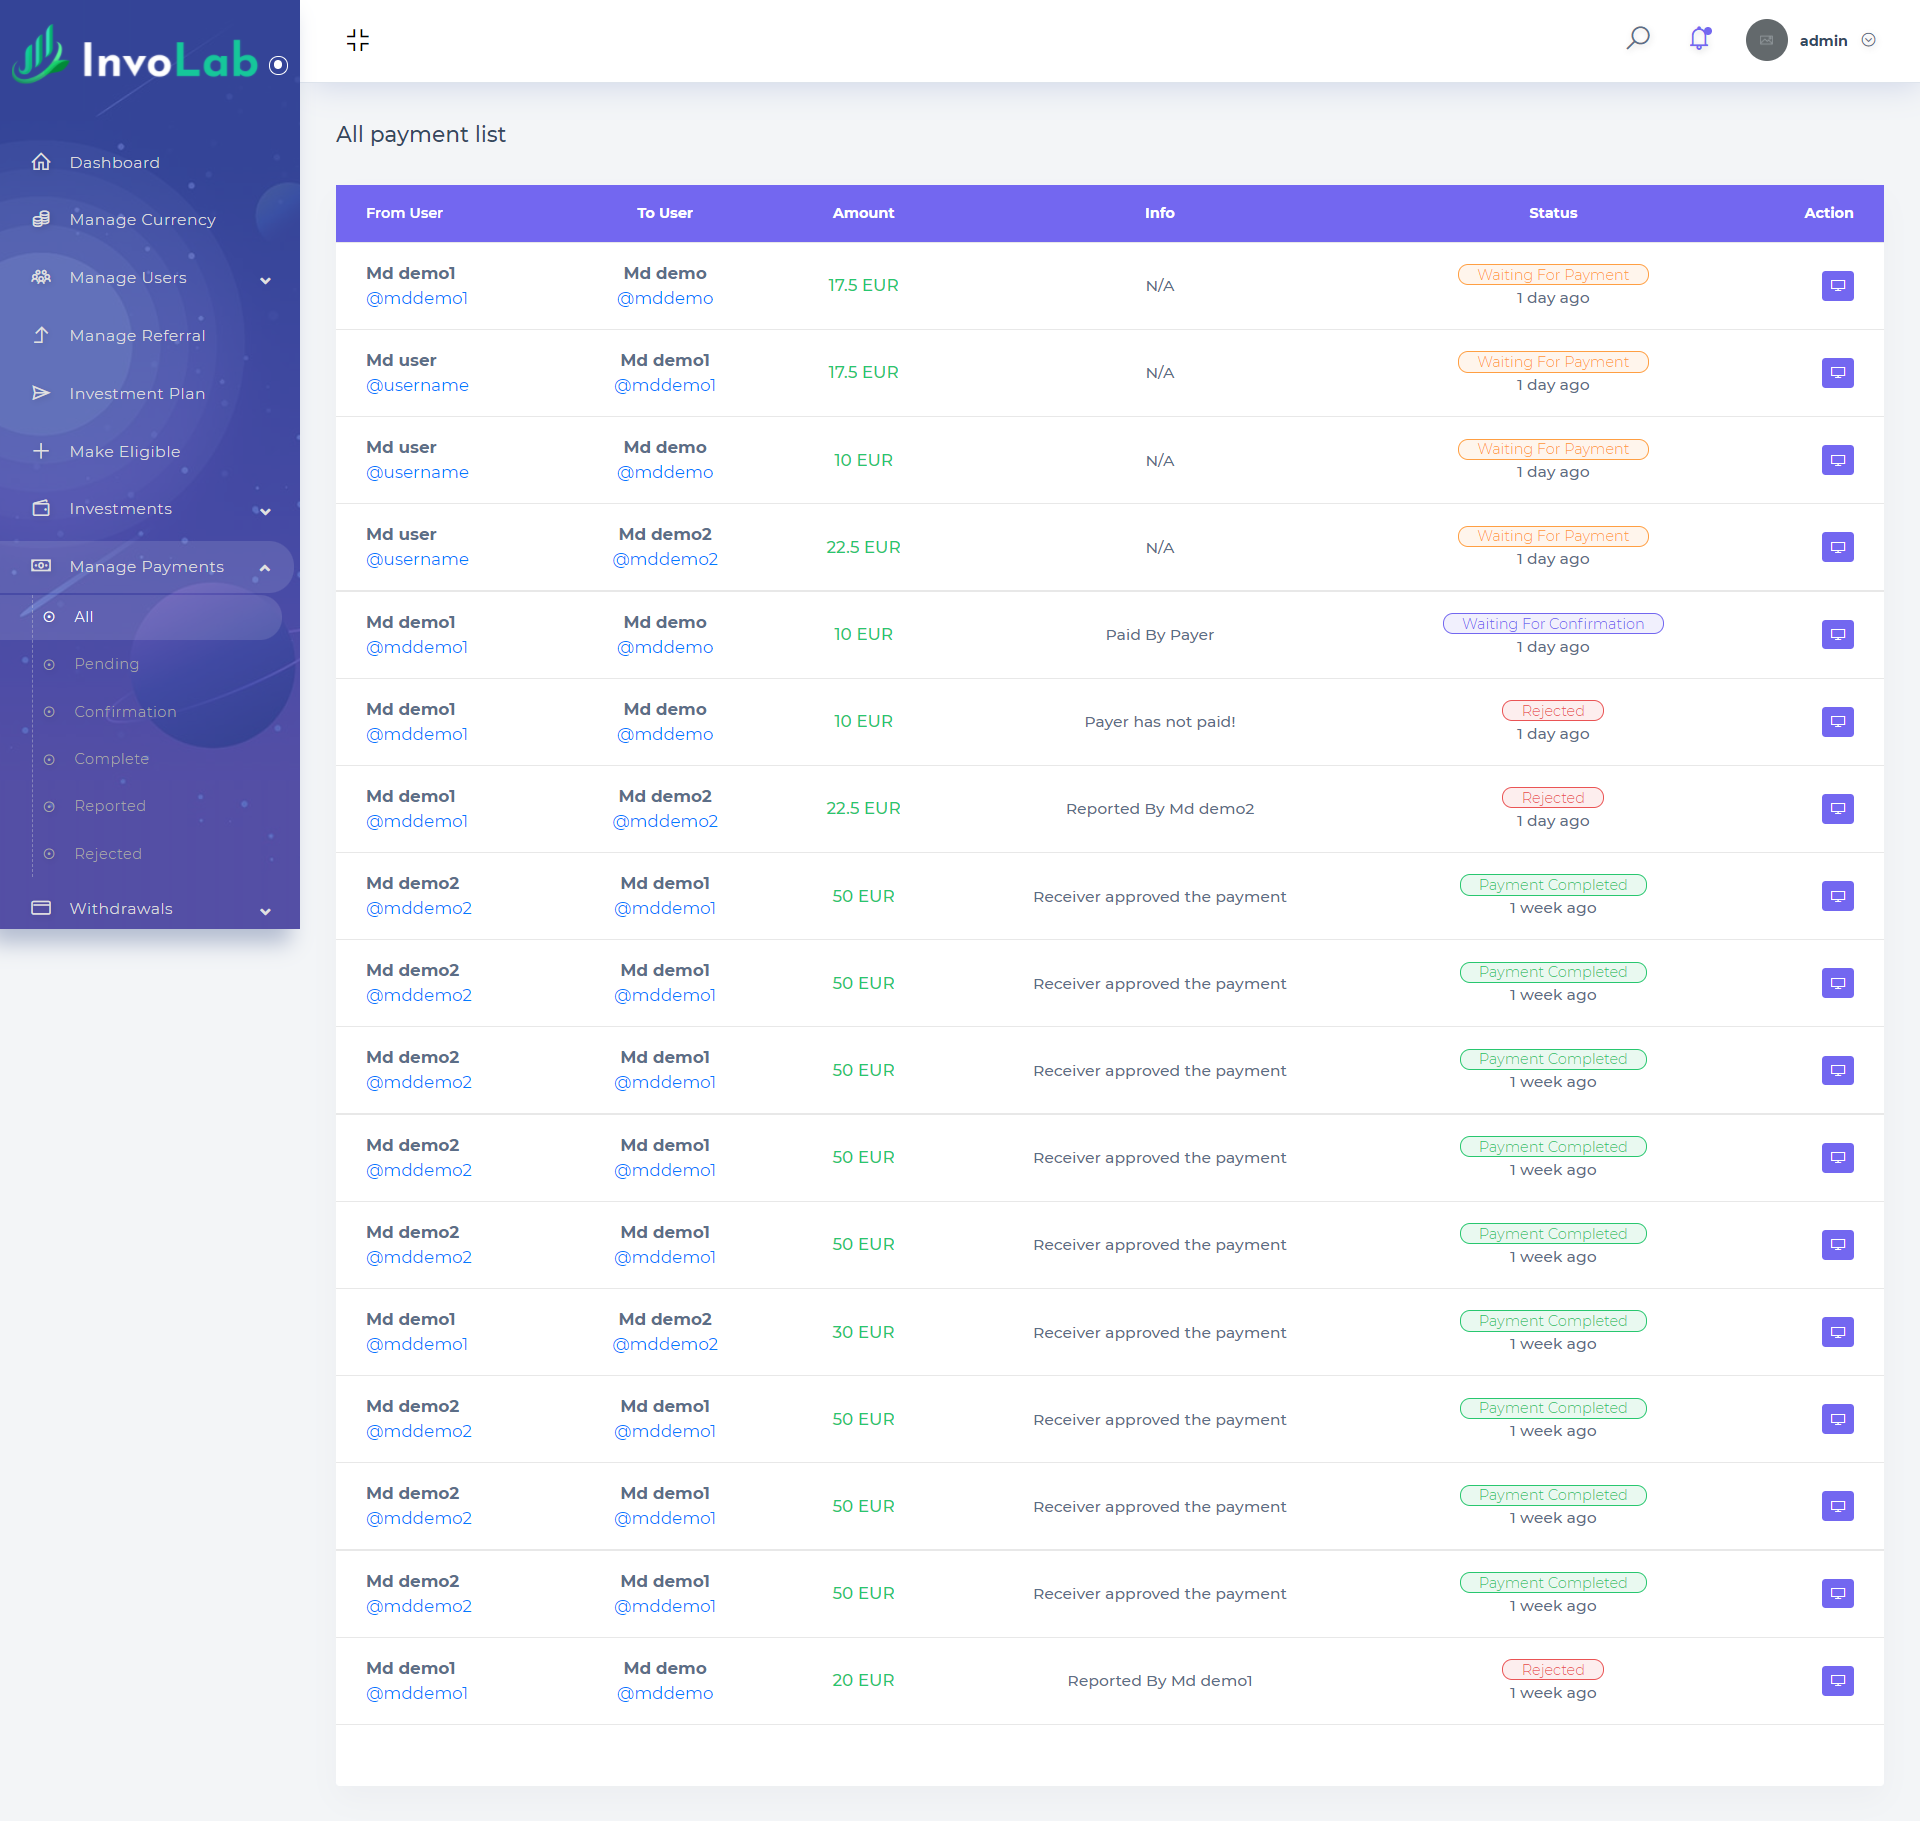Viewport: 1920px width, 1821px height.
Task: Open the Investment Plan menu item
Action: pyautogui.click(x=137, y=394)
